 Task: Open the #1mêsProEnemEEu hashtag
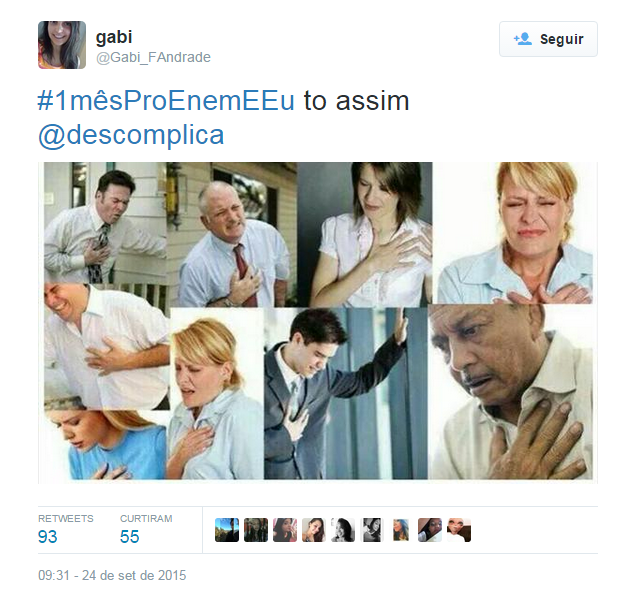click(x=166, y=101)
